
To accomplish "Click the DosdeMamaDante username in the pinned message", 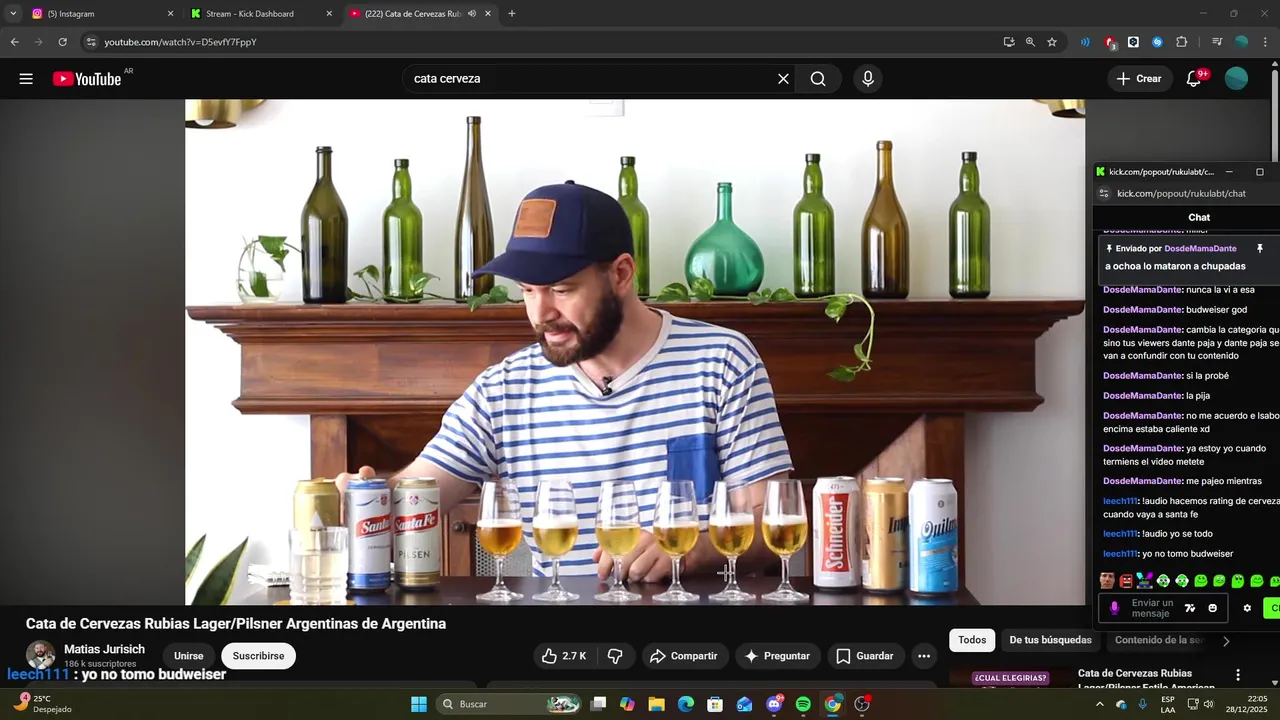I will click(x=1200, y=248).
